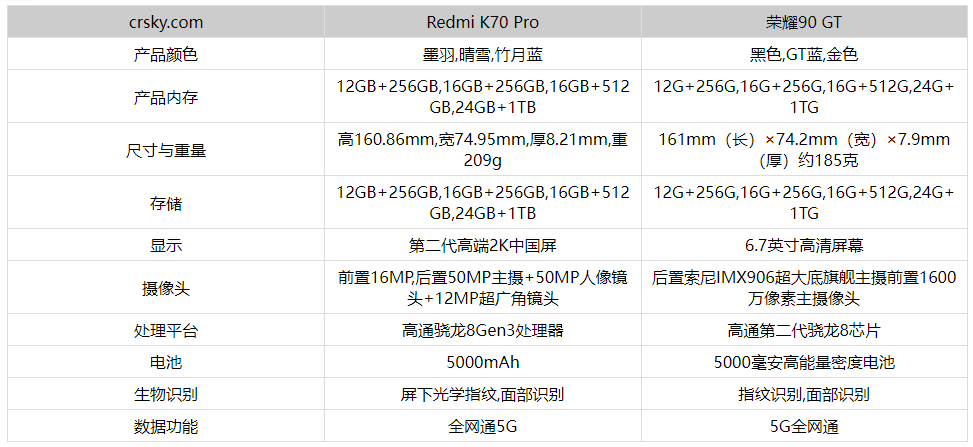Click the crsky.com header cell

pyautogui.click(x=164, y=22)
